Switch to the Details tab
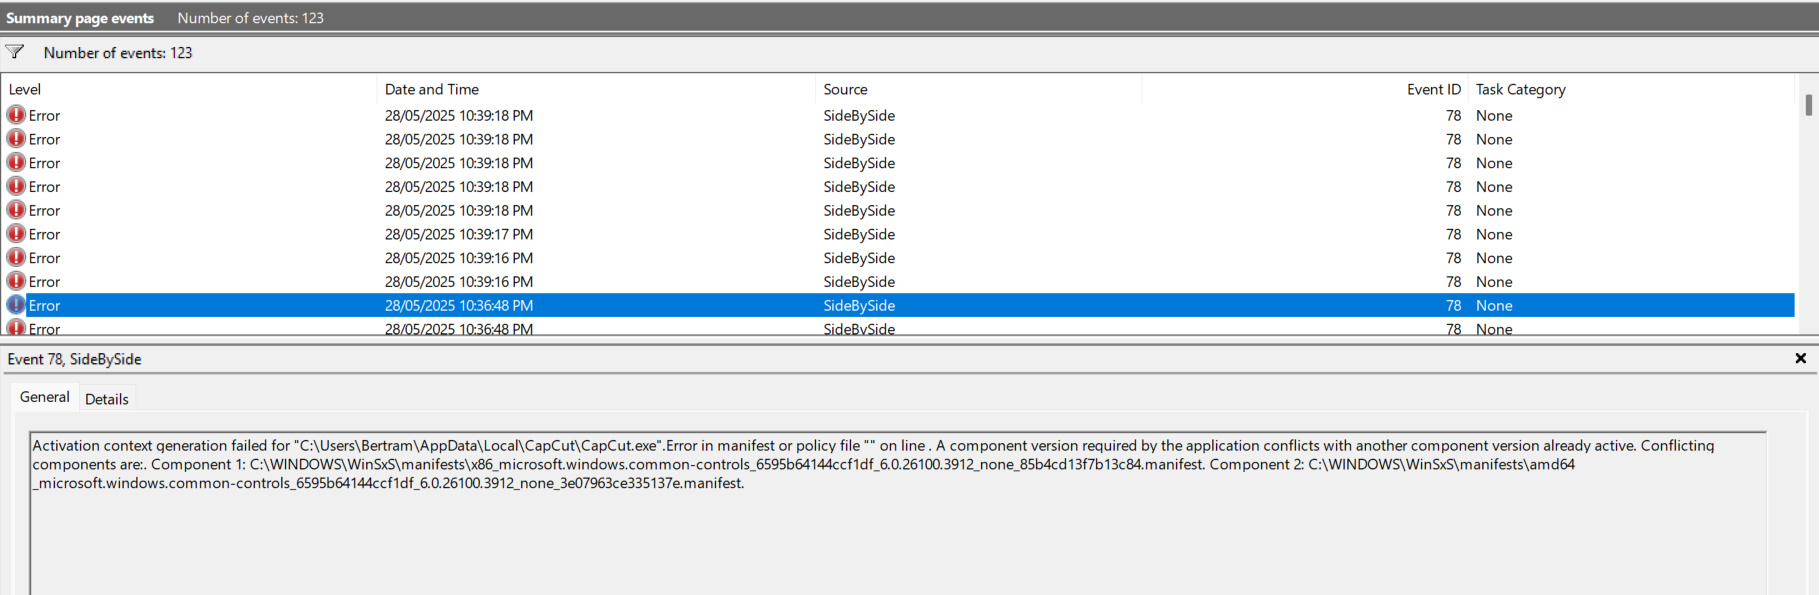 tap(107, 399)
